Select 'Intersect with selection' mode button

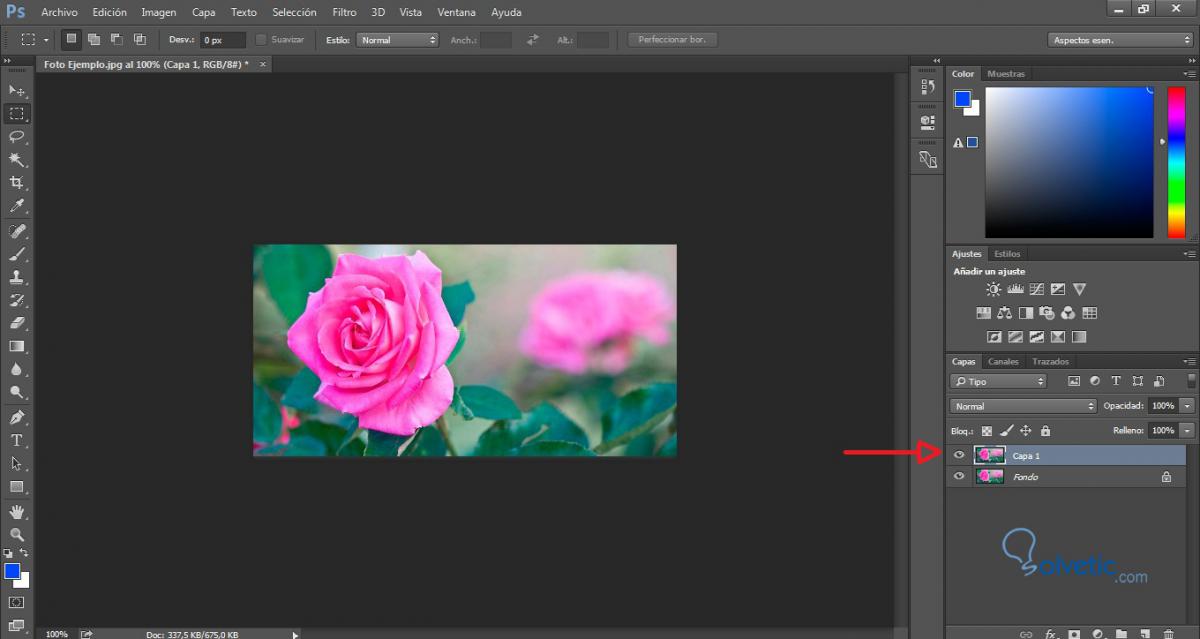tap(139, 39)
